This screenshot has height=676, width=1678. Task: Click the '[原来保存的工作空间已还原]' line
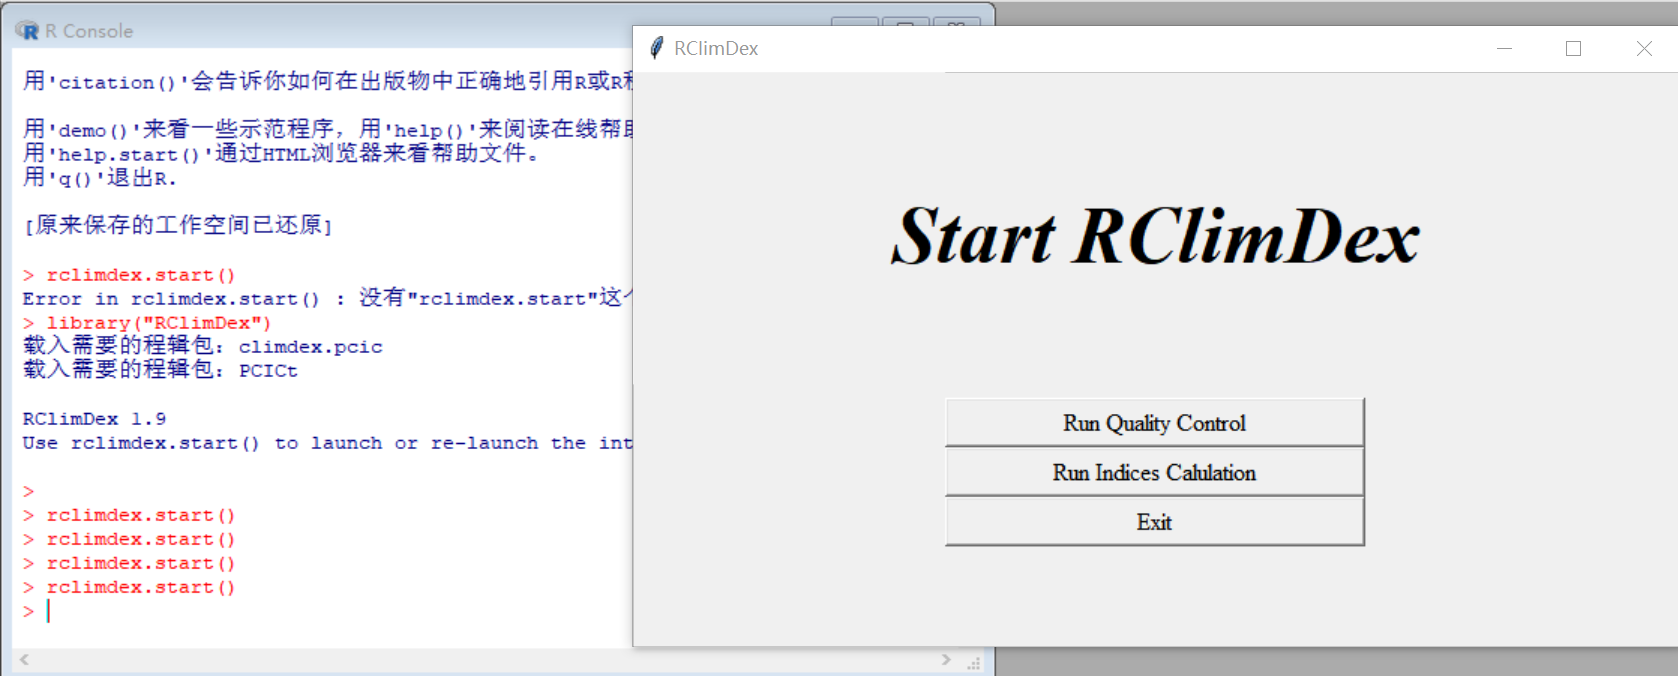tap(177, 225)
